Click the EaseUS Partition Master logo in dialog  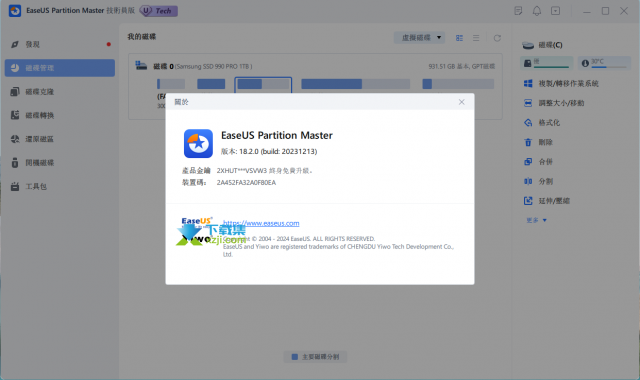point(198,144)
